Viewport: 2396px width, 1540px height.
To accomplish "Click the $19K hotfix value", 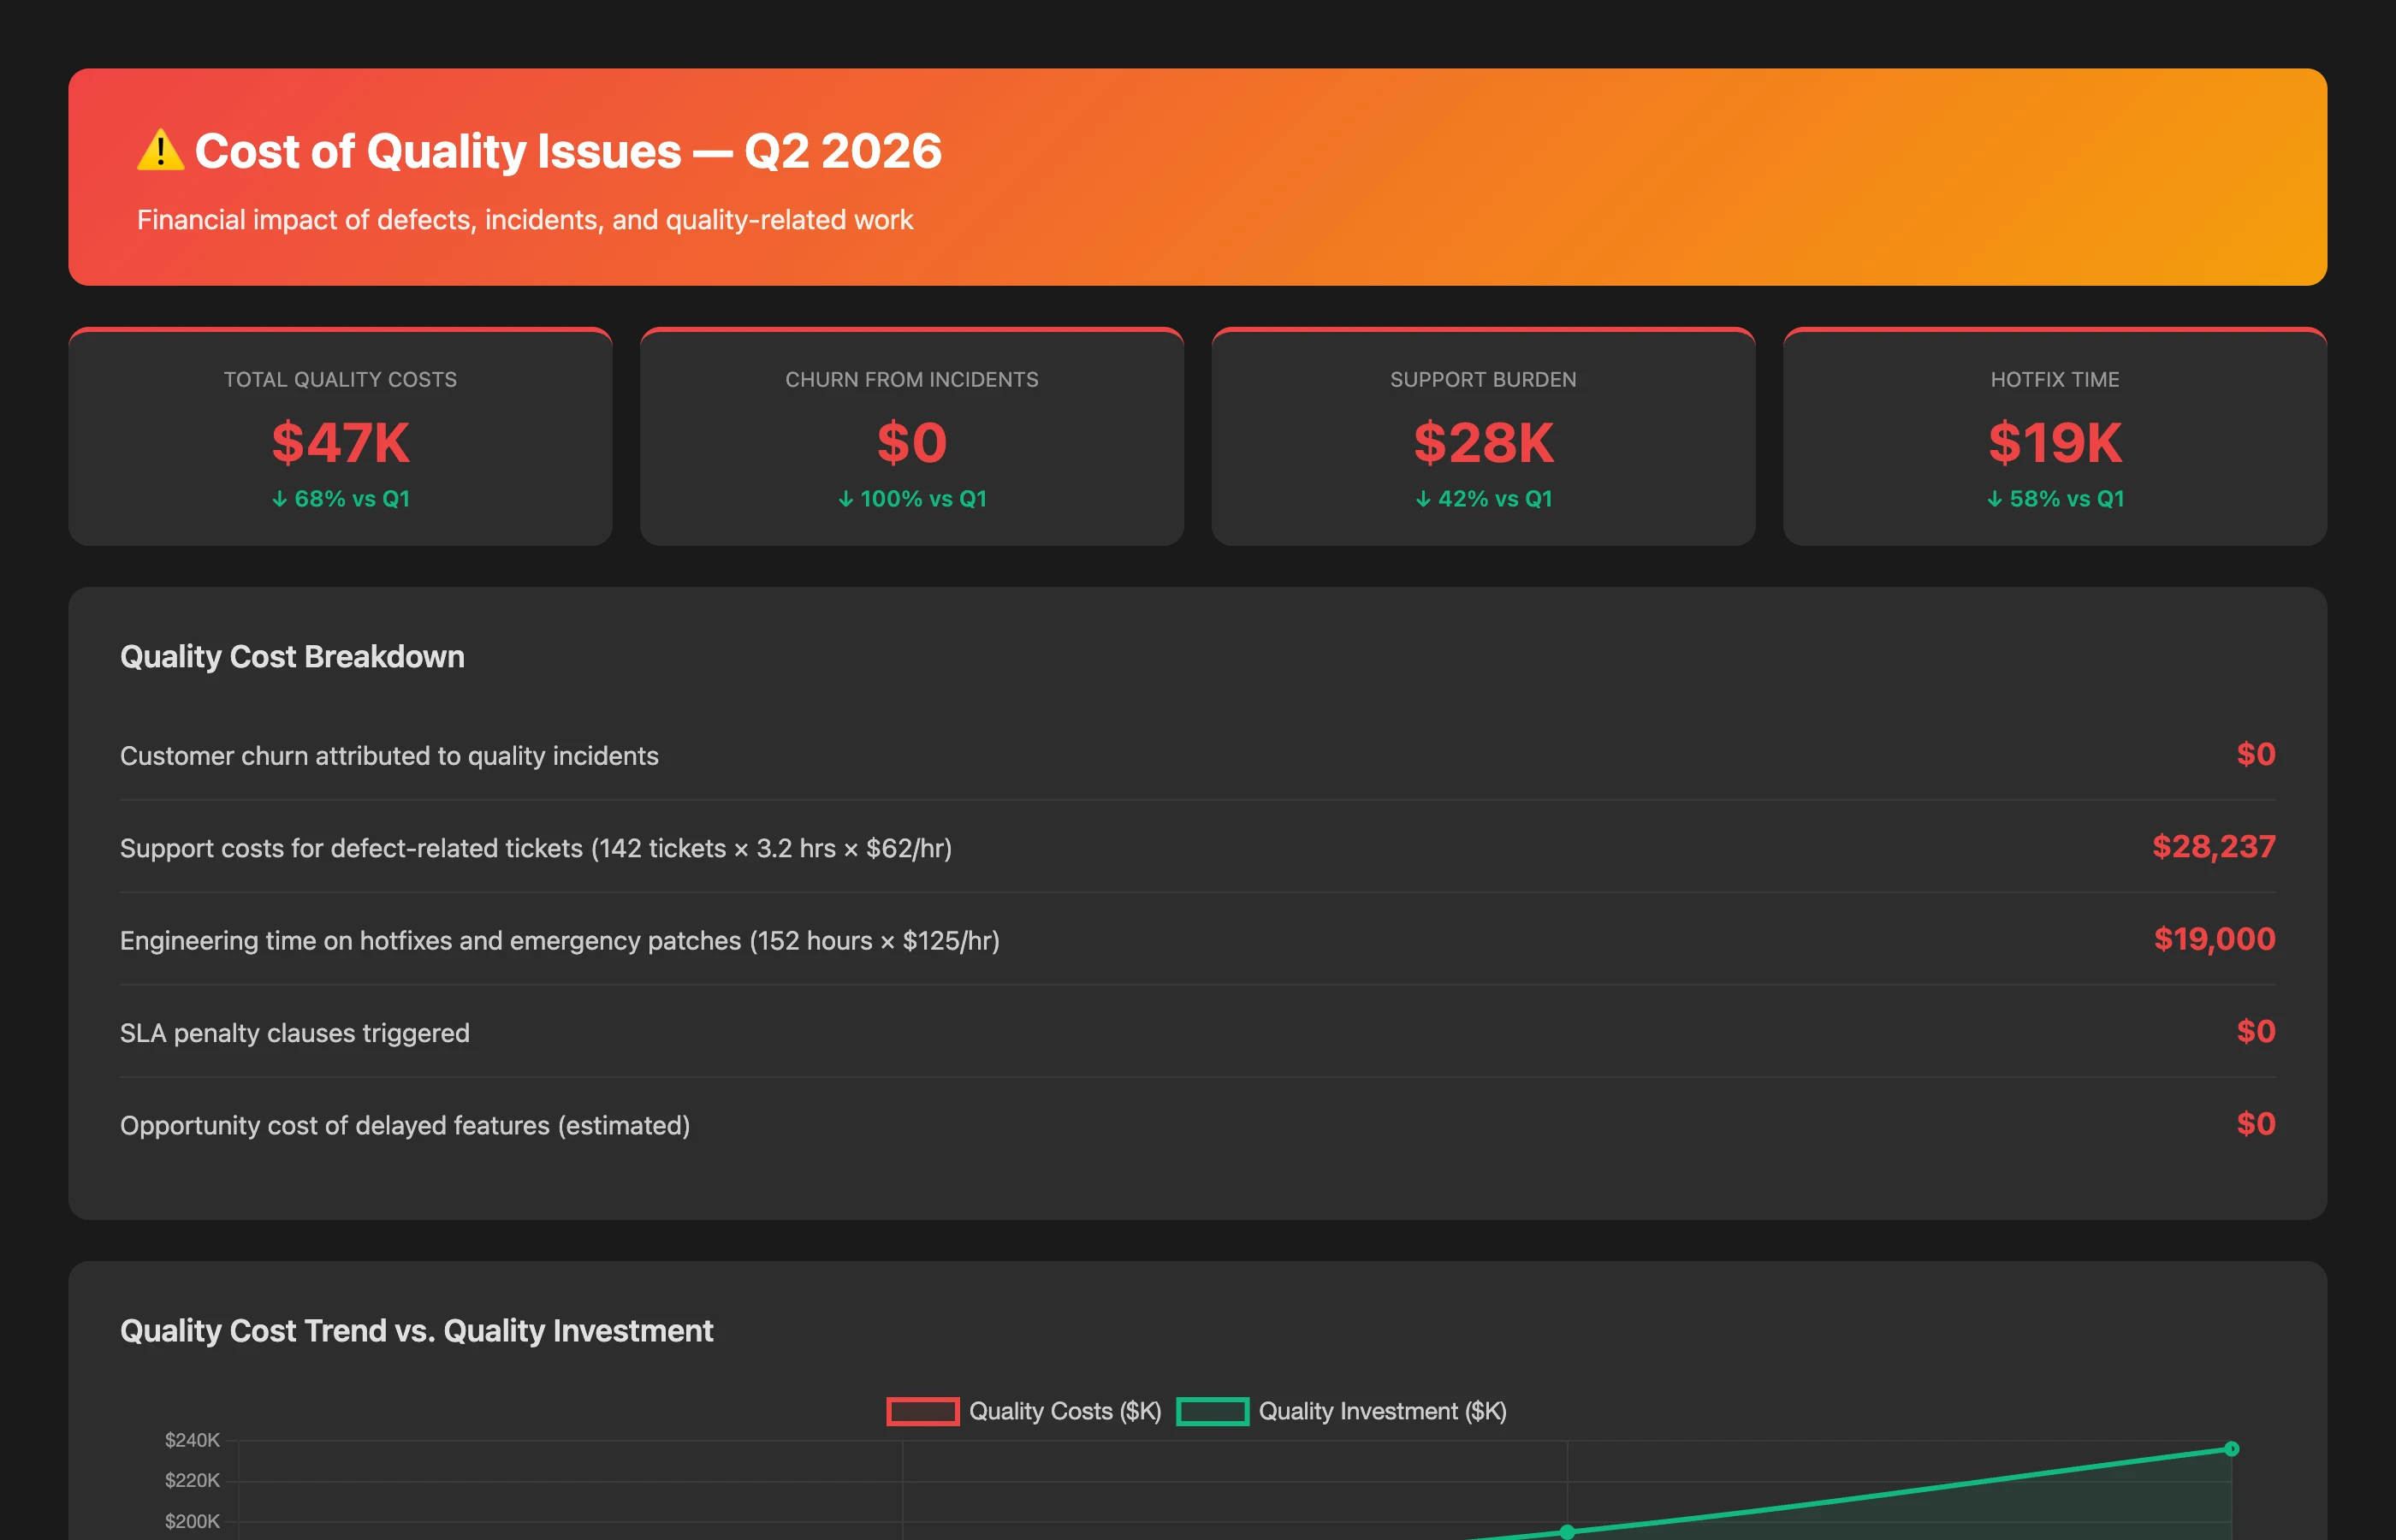I will 2055,442.
